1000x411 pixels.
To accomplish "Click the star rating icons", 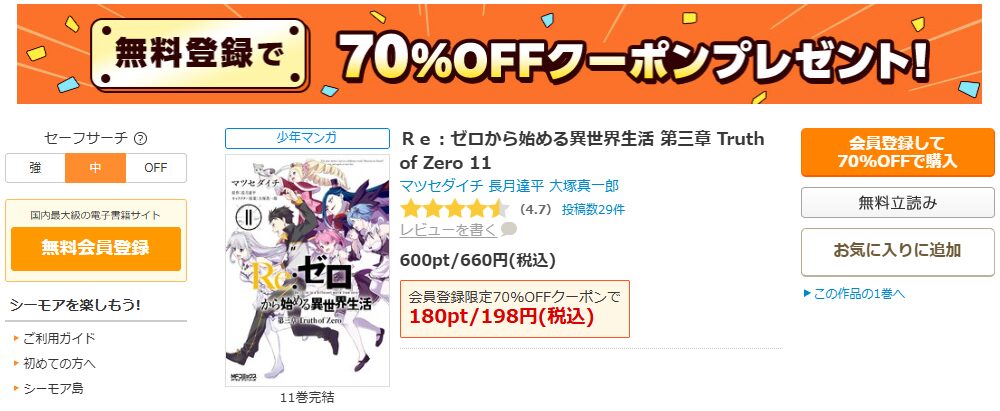I will [455, 209].
